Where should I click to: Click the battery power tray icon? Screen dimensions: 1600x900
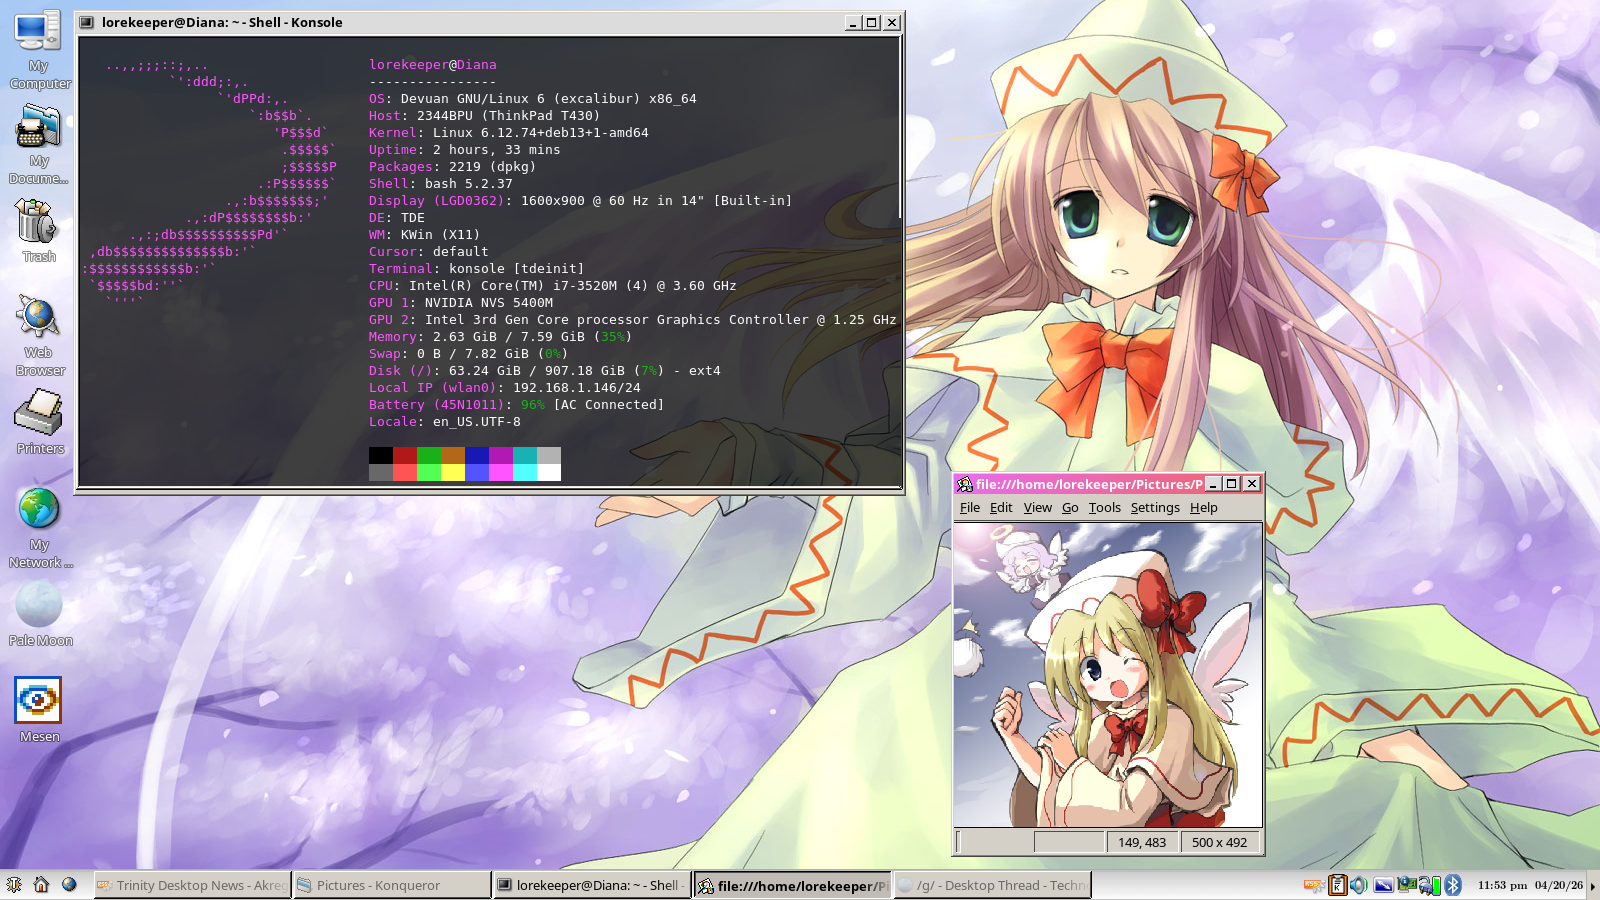coord(1430,885)
